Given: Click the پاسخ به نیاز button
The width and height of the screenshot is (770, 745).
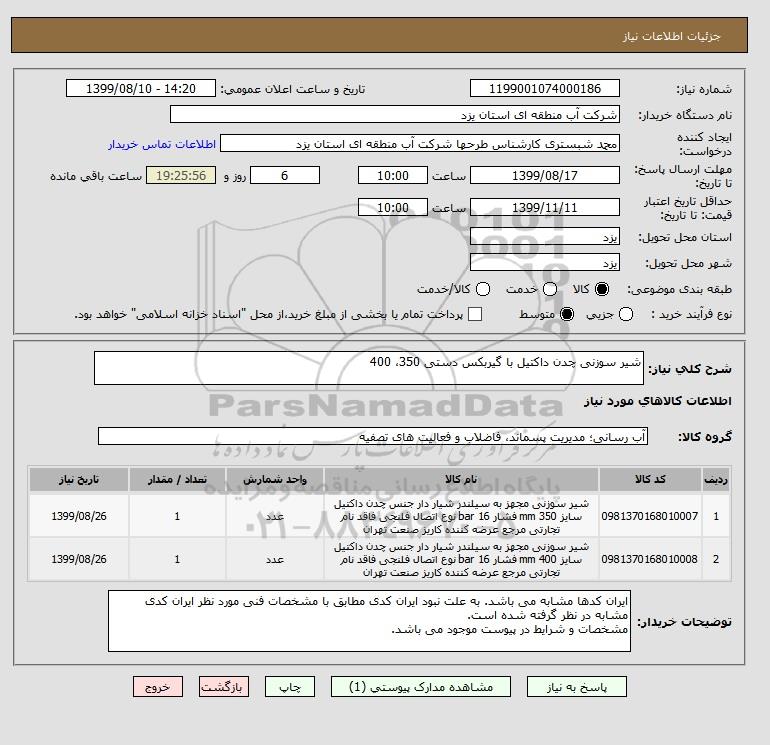Looking at the screenshot, I should coord(577,687).
